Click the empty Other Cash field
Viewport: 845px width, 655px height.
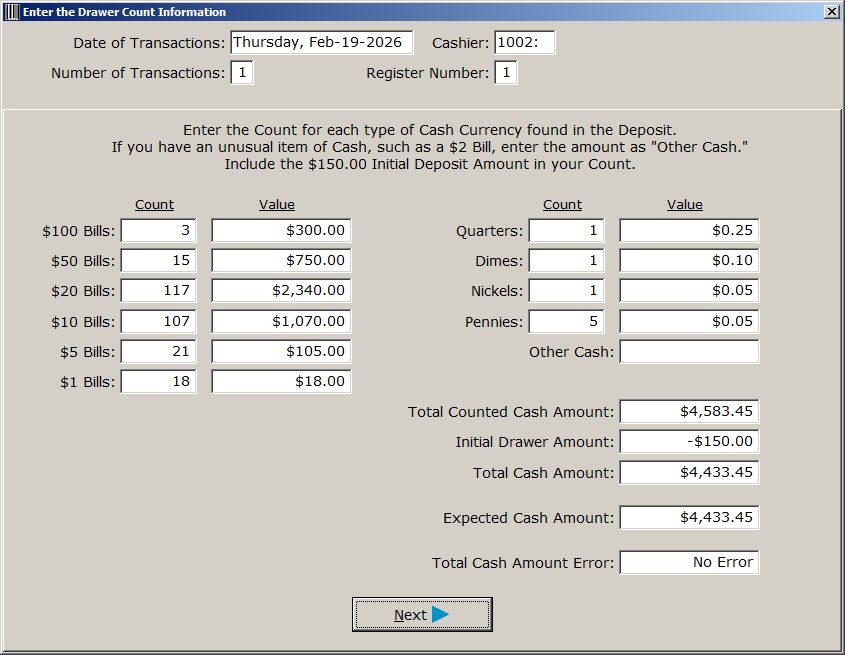pos(689,352)
